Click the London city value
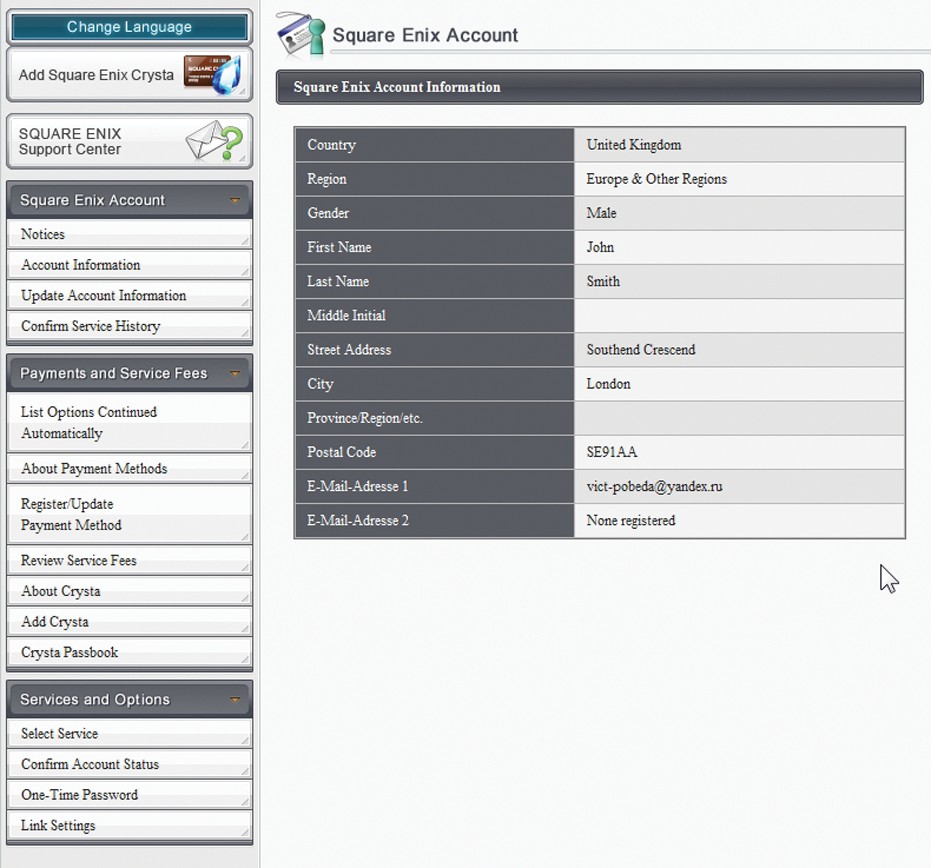 coord(609,384)
